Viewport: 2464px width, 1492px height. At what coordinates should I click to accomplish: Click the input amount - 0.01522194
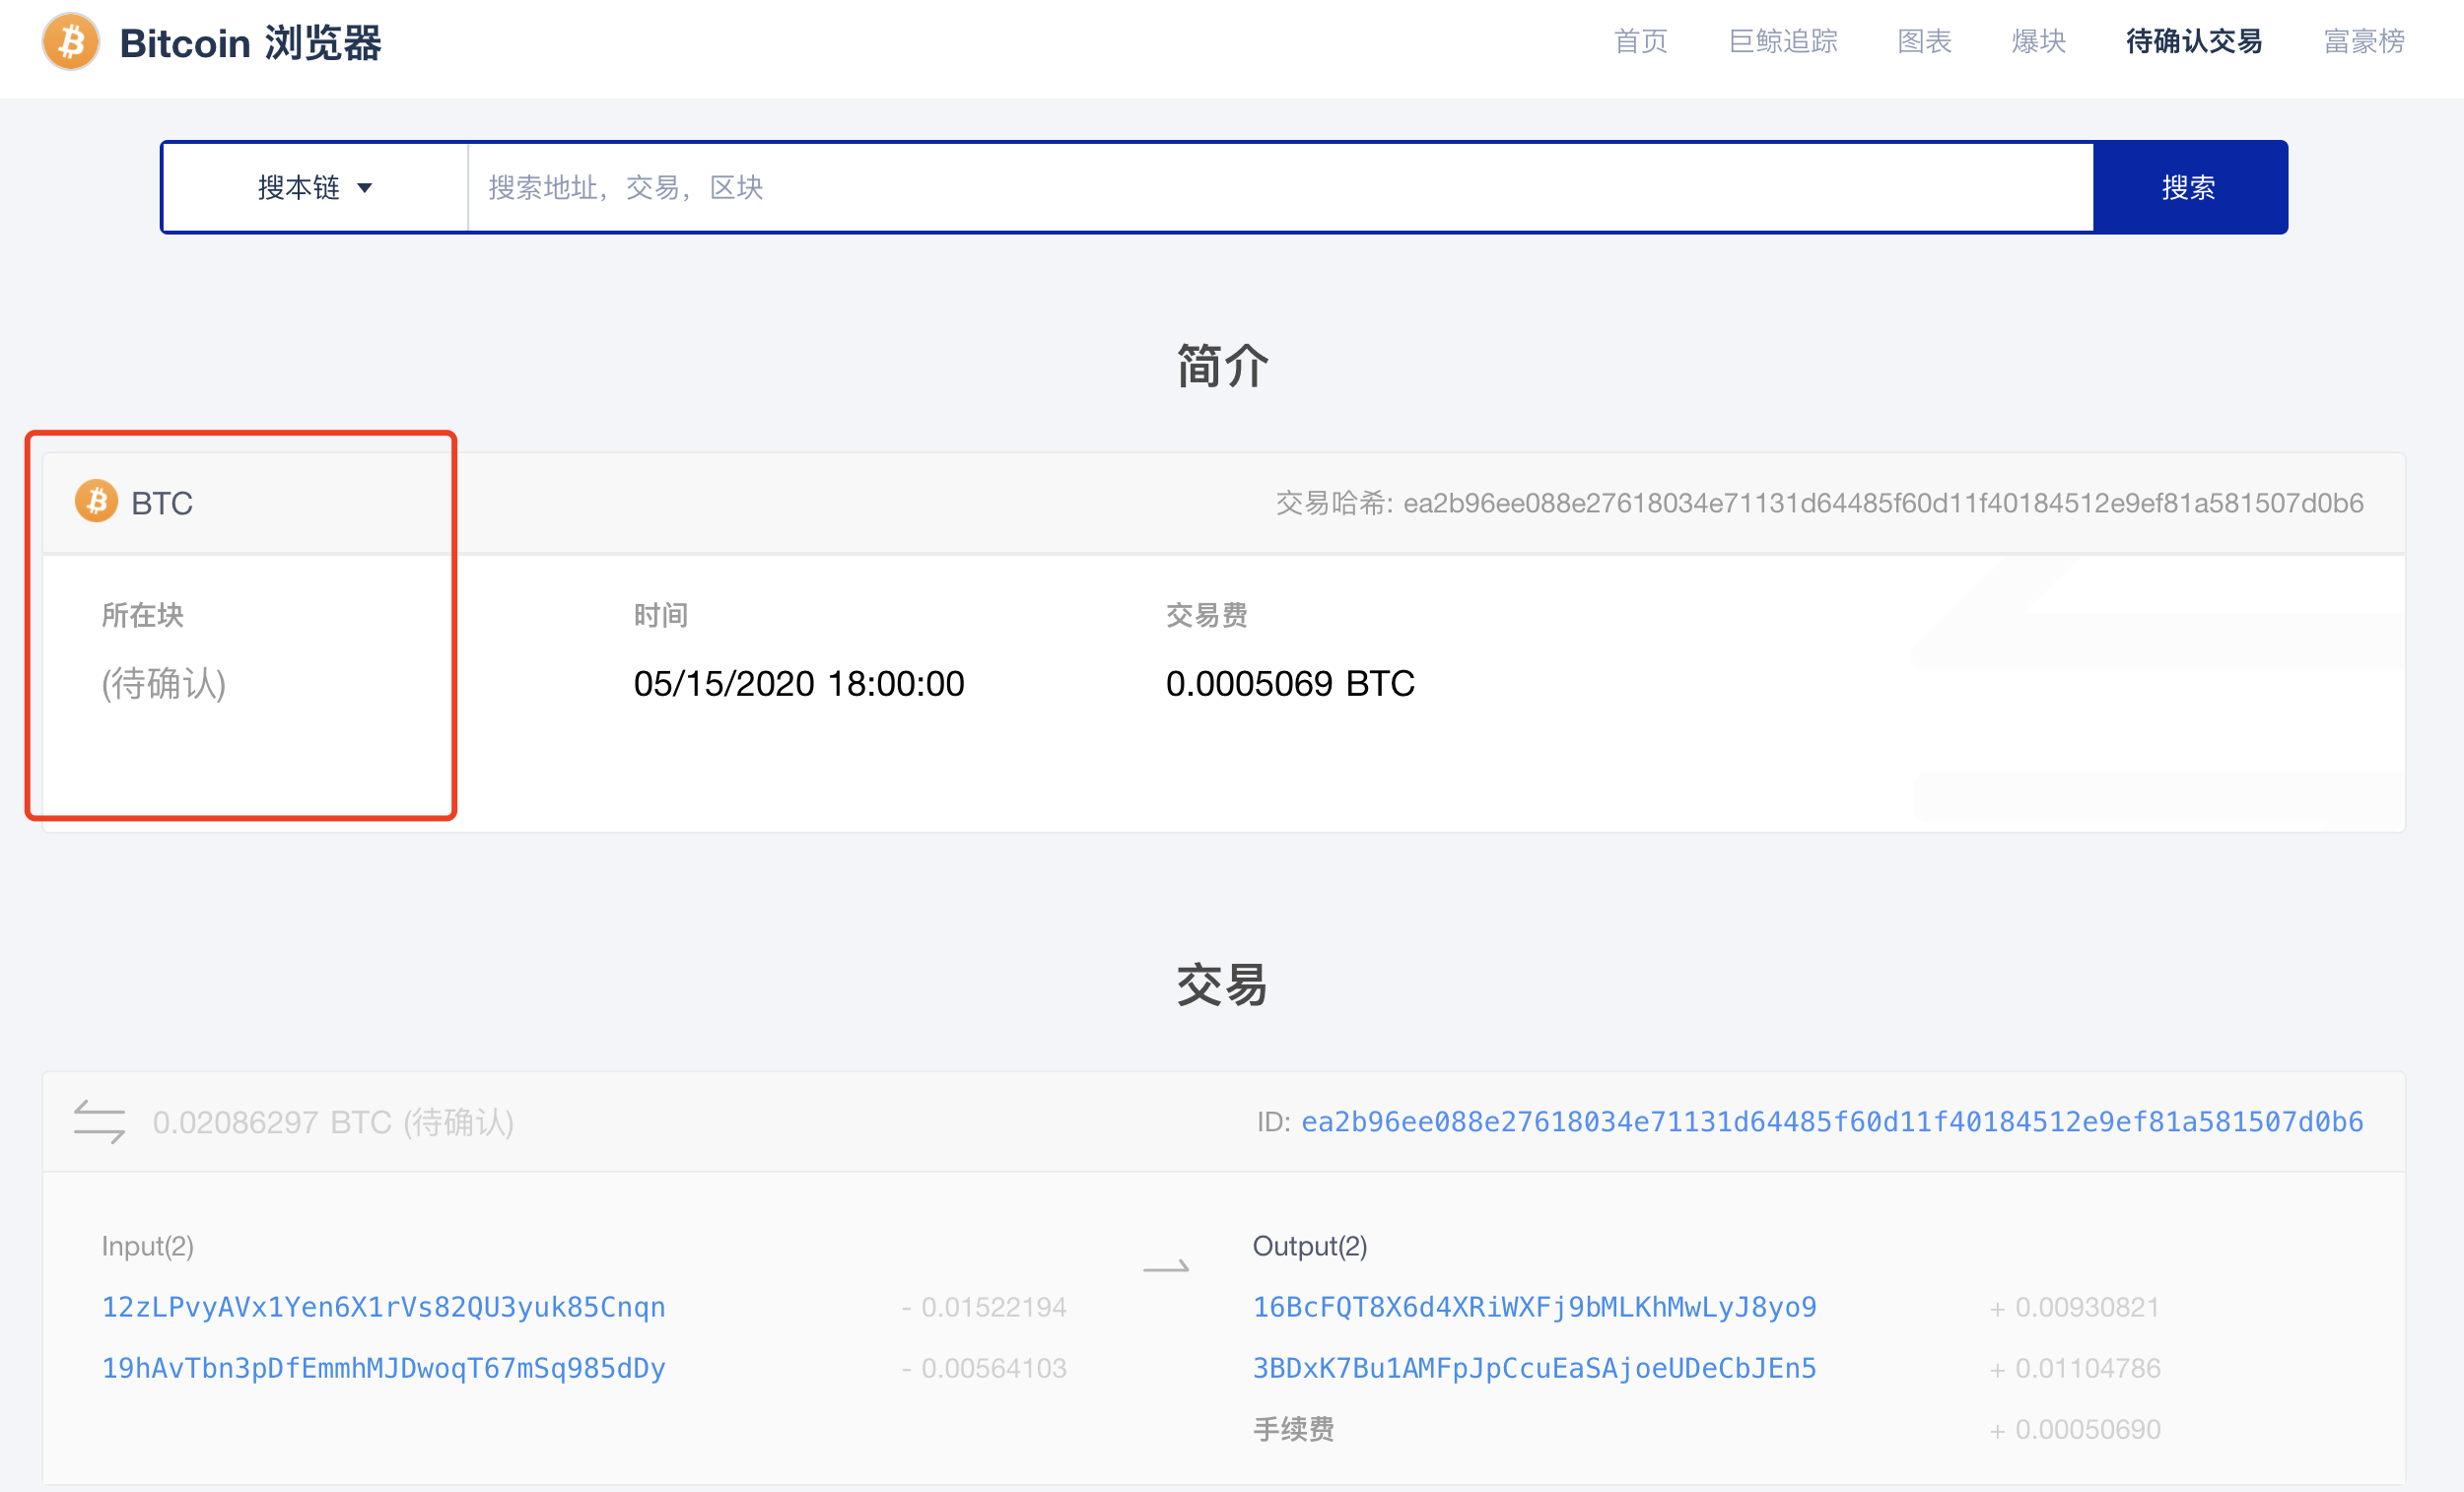984,1307
